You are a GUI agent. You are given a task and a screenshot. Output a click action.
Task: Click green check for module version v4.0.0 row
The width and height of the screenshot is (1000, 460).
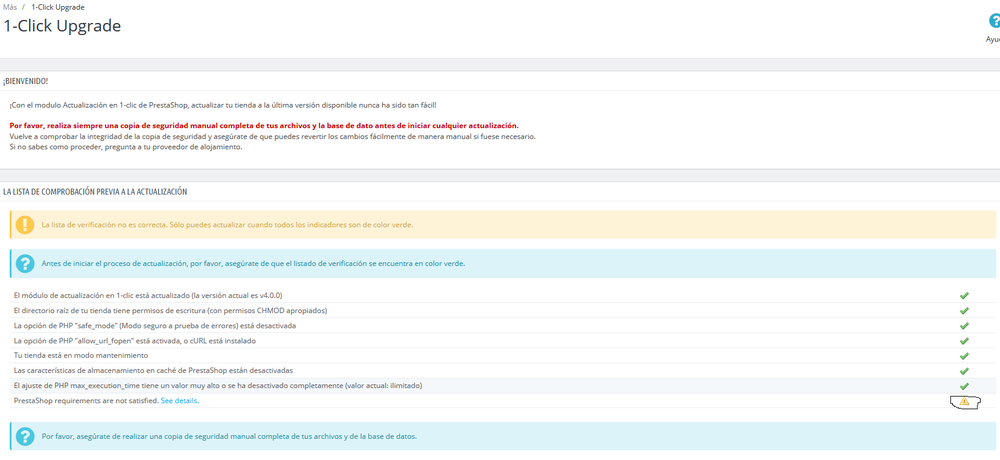(x=964, y=295)
